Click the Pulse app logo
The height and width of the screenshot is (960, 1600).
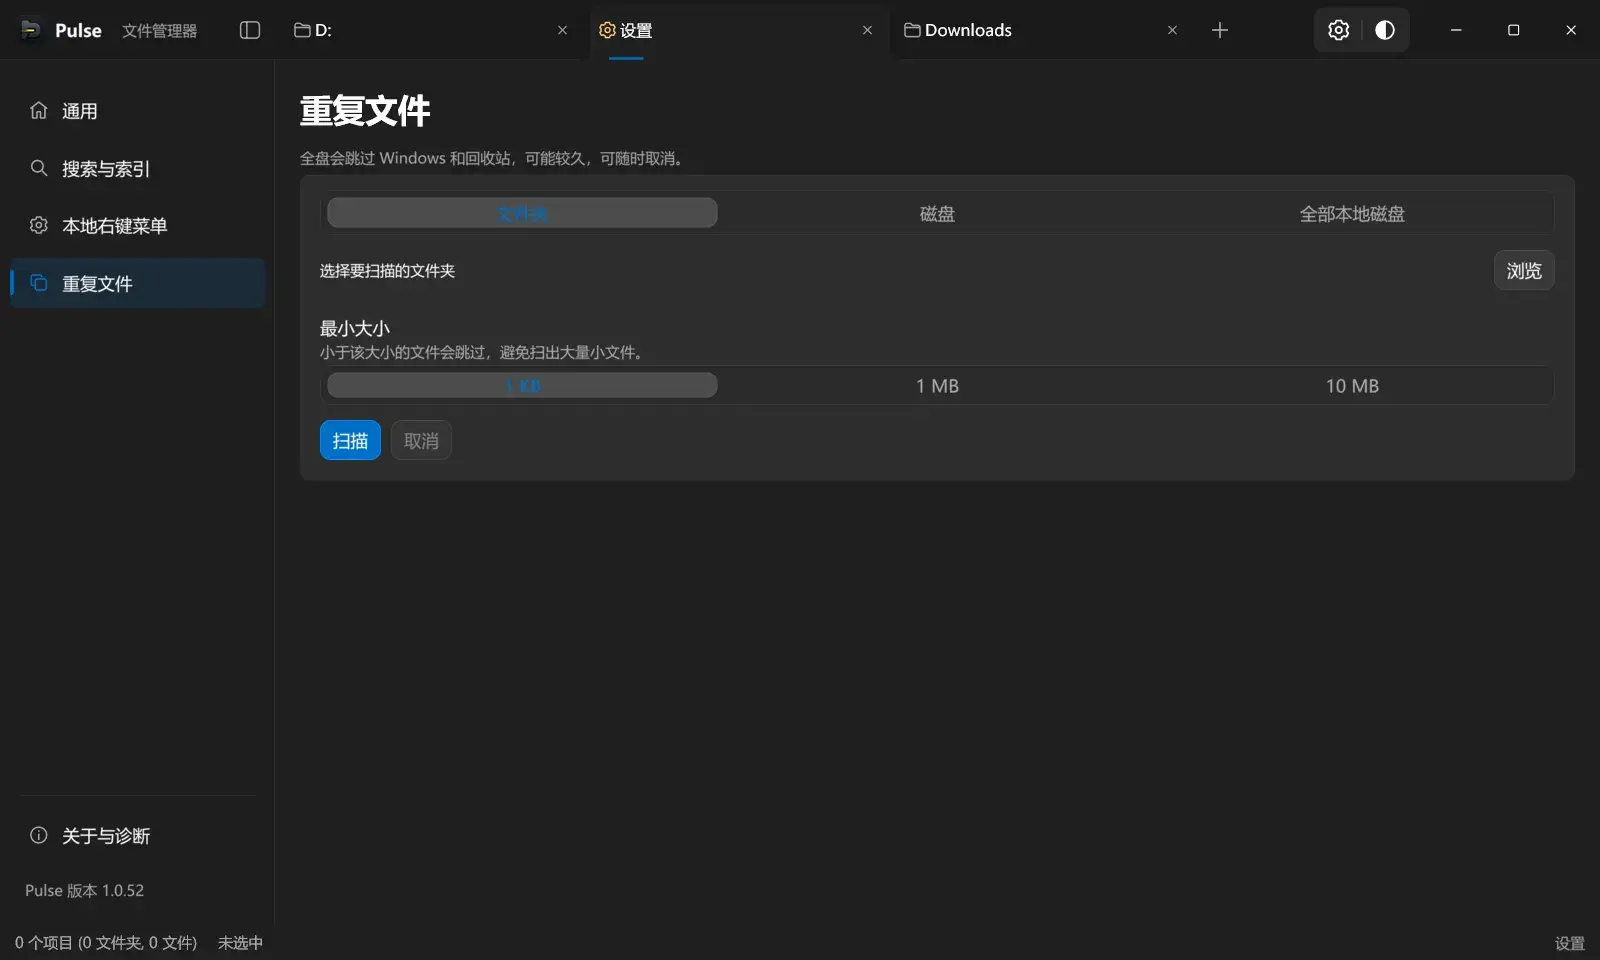[31, 30]
